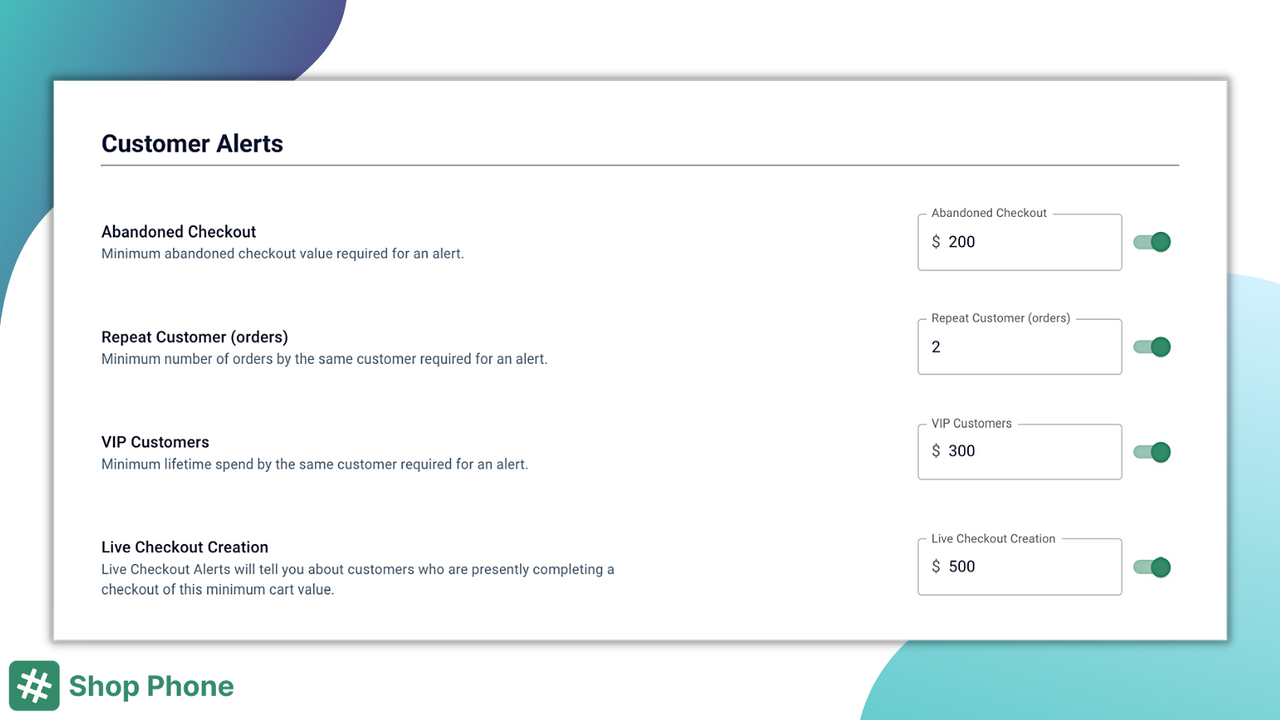The image size is (1280, 720).
Task: Click the Repeat Customer (orders) bold label
Action: [194, 337]
